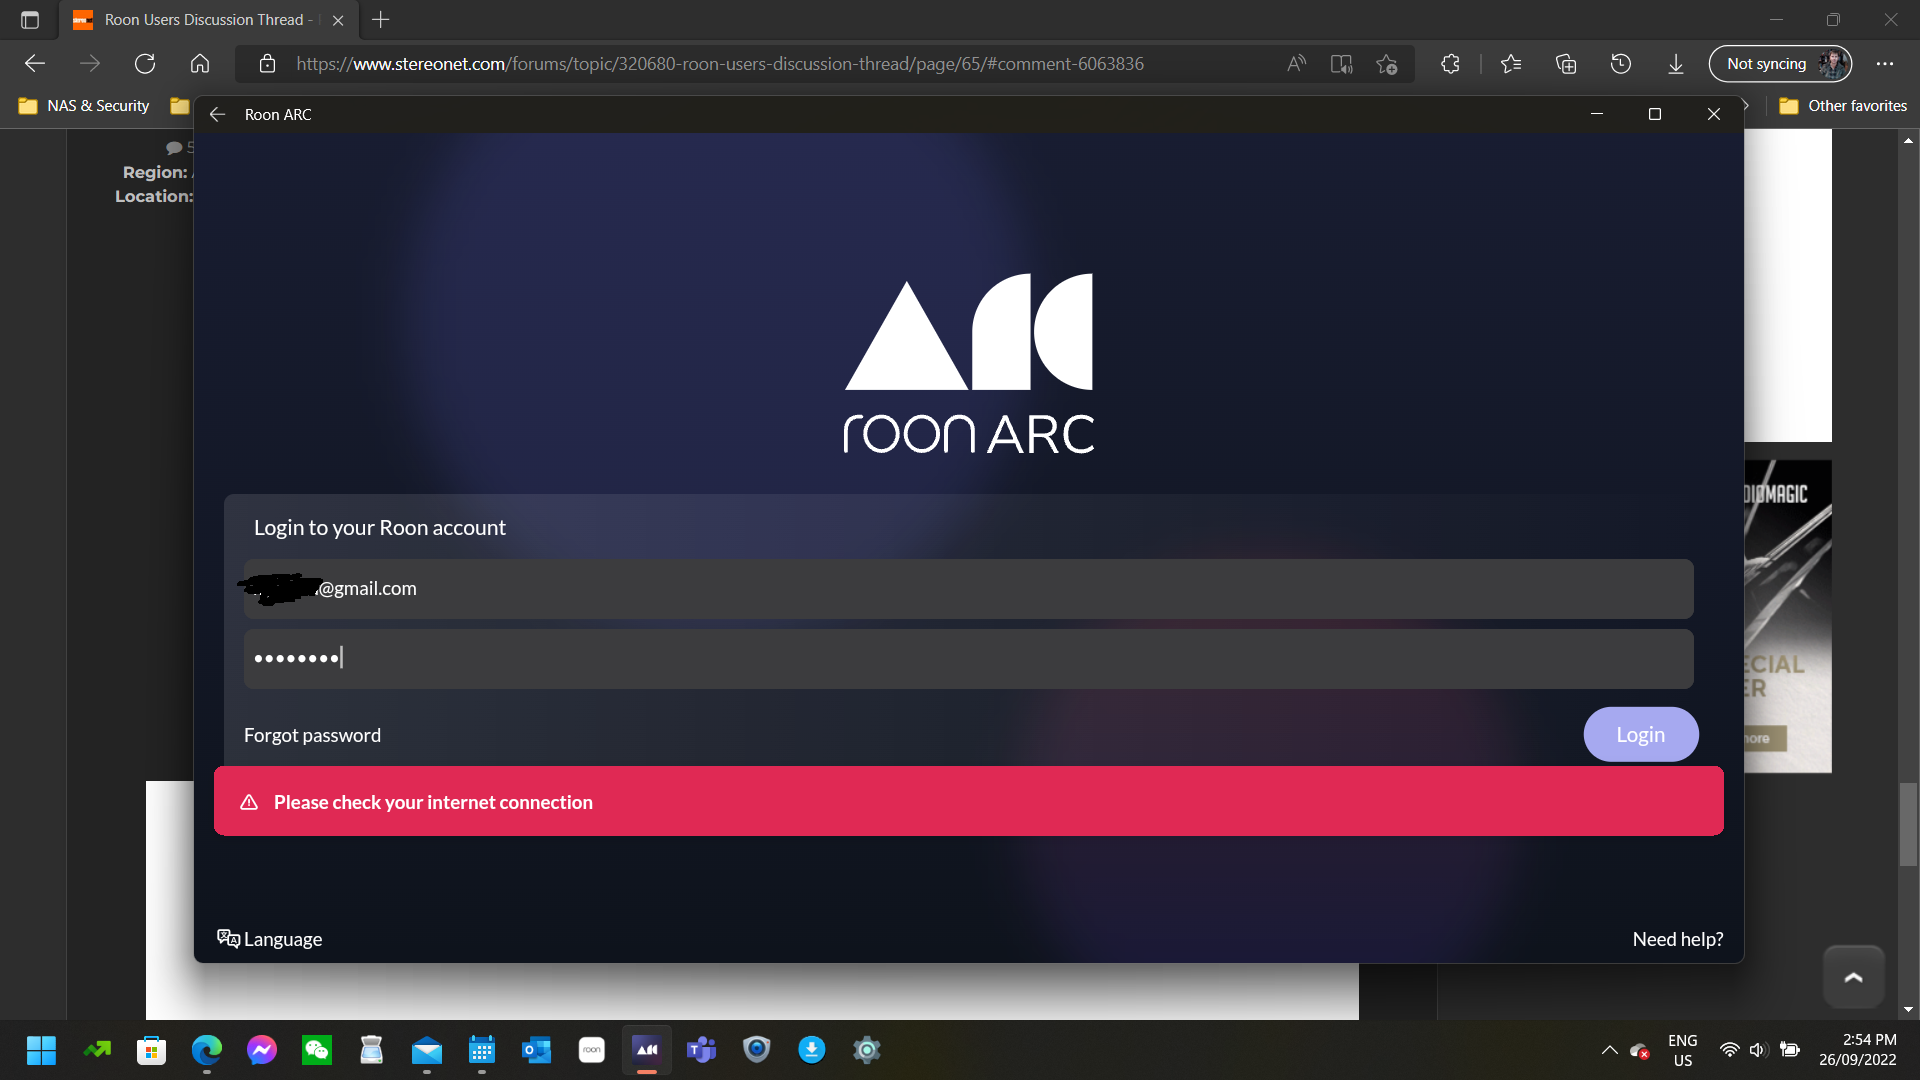Open Wi-Fi network tray icon
This screenshot has height=1080, width=1920.
pos(1729,1050)
